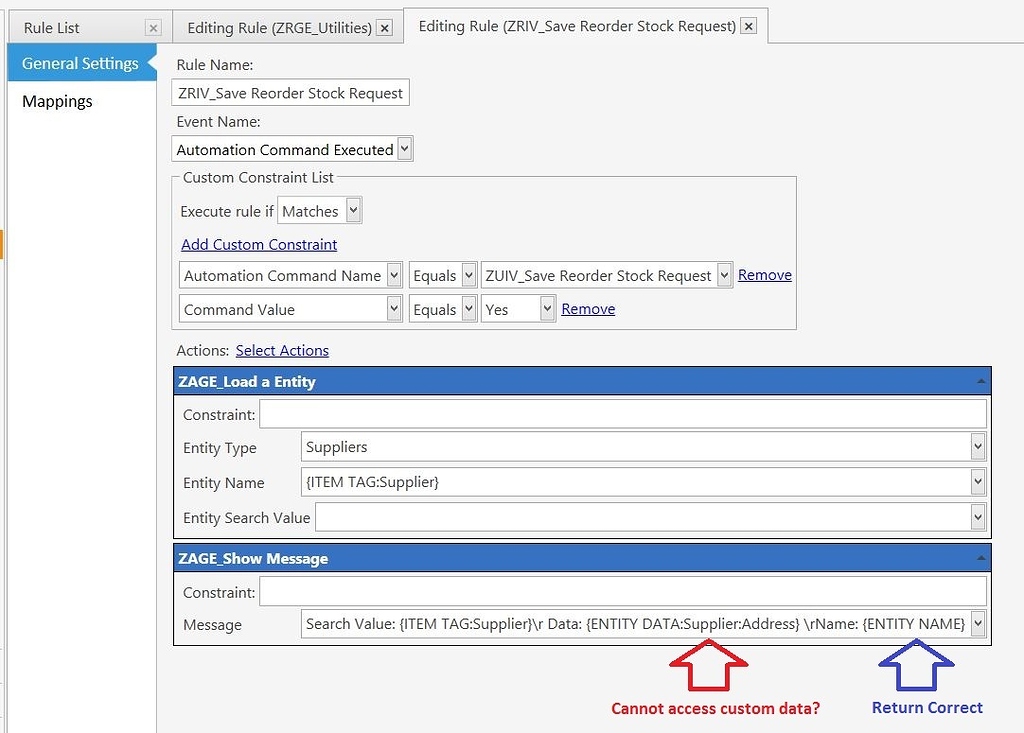
Task: Remove the Command Value constraint
Action: coord(588,309)
